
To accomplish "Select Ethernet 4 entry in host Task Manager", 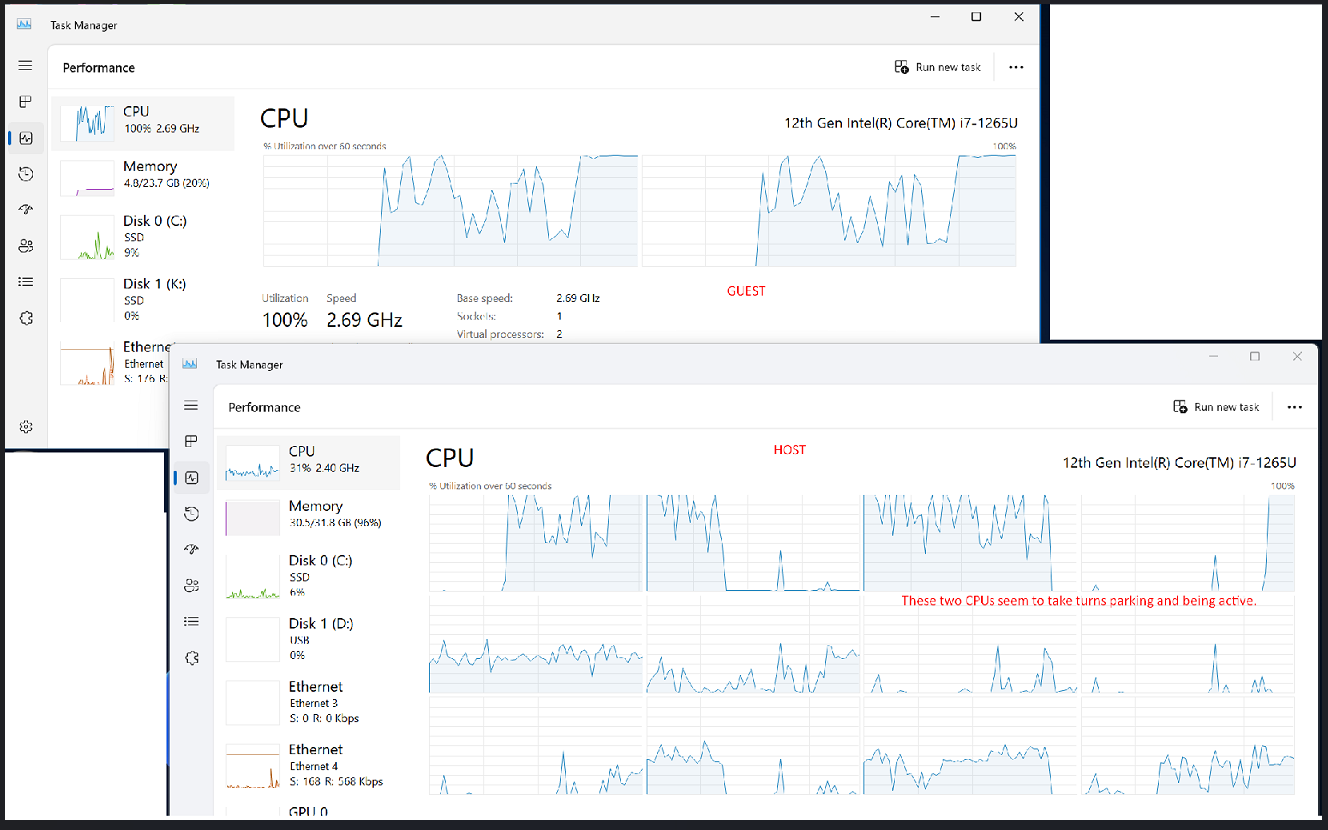I will pyautogui.click(x=308, y=764).
